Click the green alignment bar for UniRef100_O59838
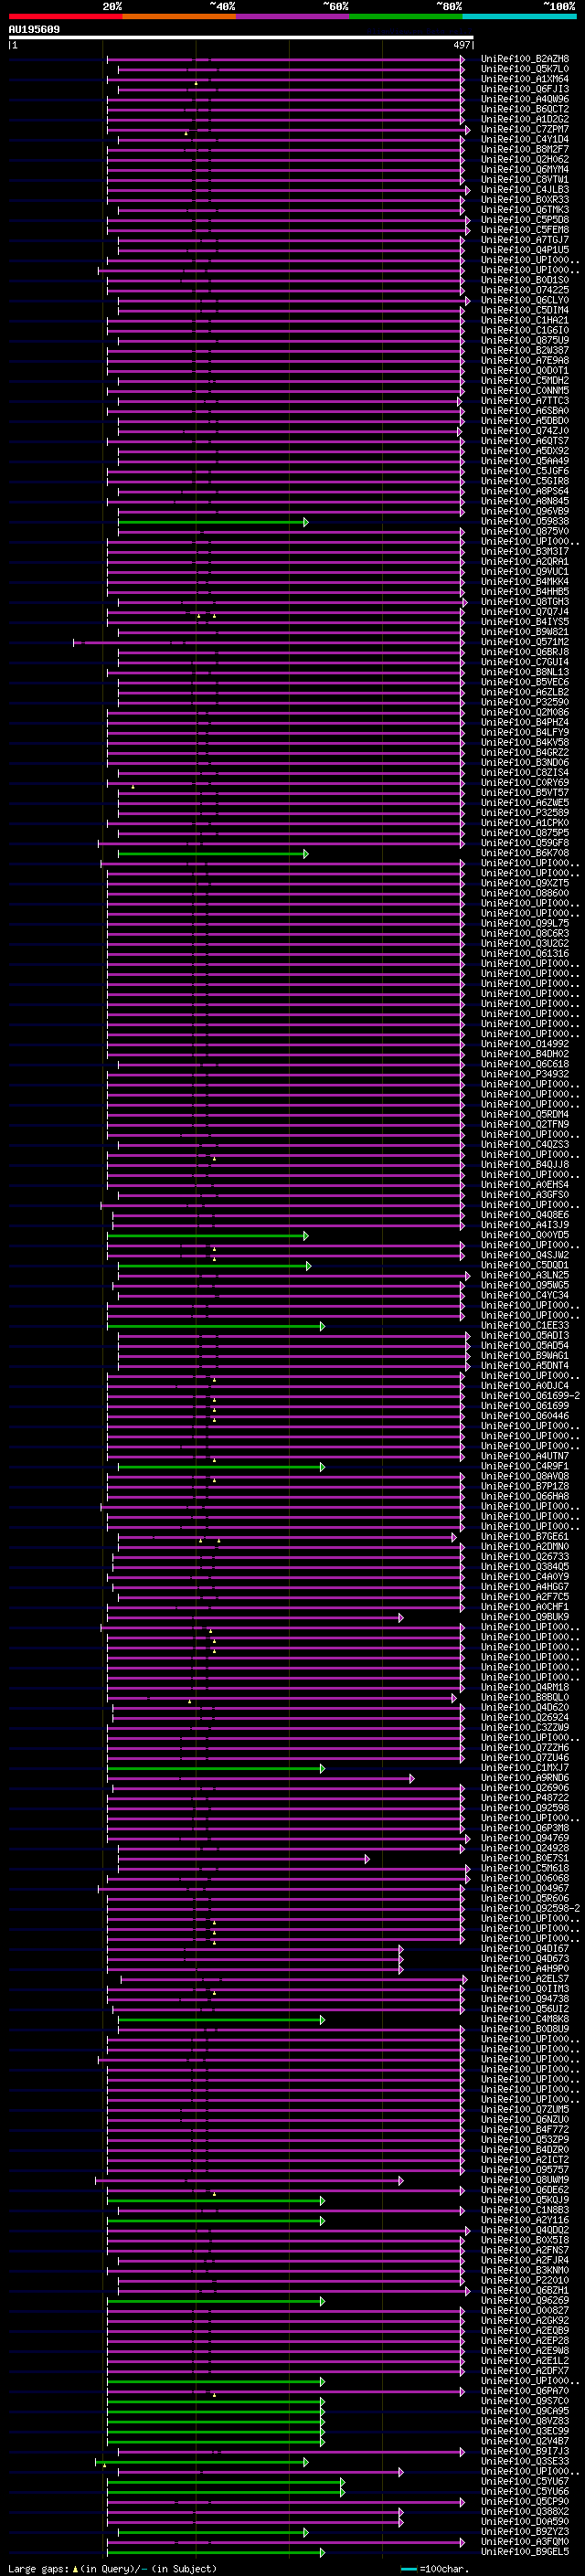585x2576 pixels. coord(213,522)
